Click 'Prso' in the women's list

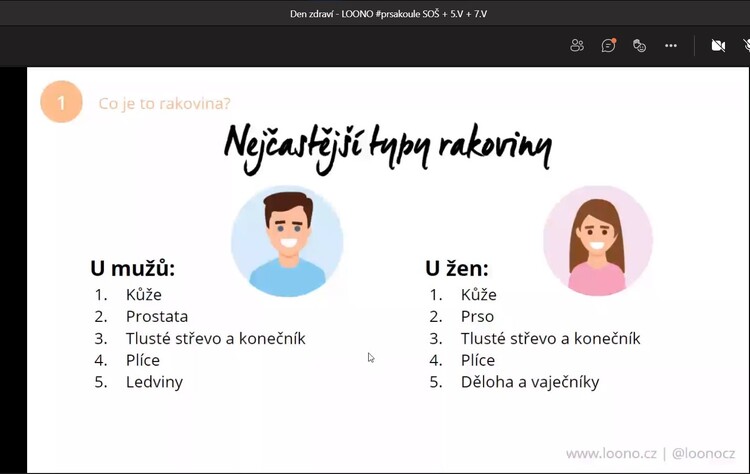coord(477,317)
